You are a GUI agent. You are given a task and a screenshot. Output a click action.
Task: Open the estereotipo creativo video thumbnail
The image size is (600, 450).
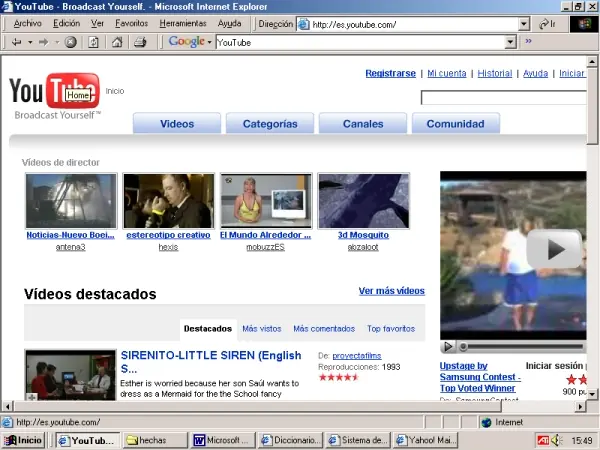tap(168, 201)
